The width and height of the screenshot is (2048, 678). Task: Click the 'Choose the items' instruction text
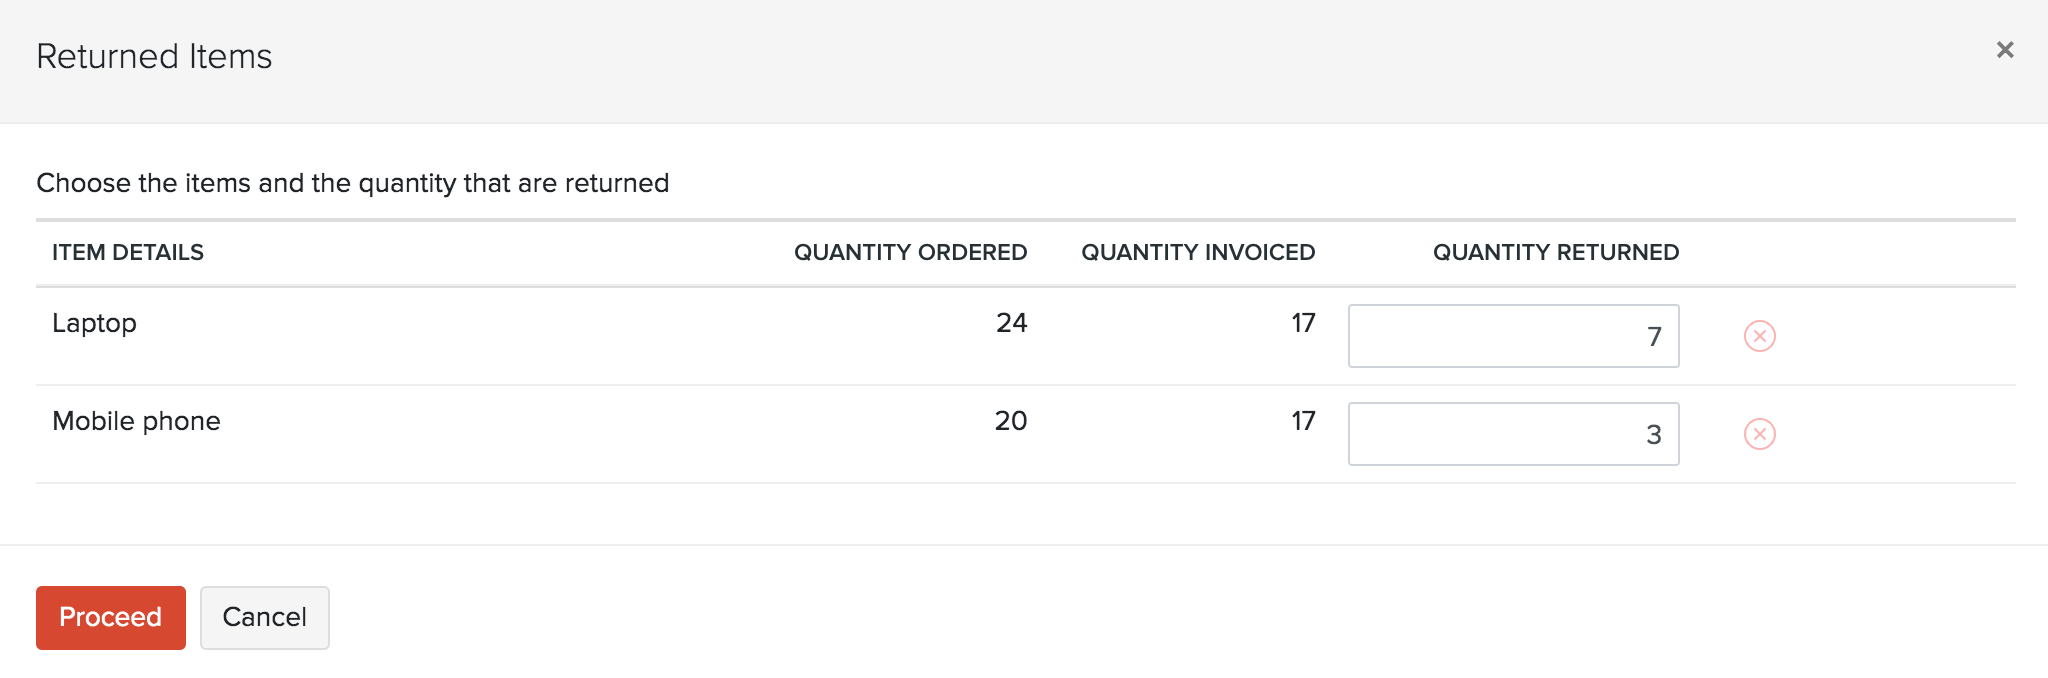tap(352, 183)
